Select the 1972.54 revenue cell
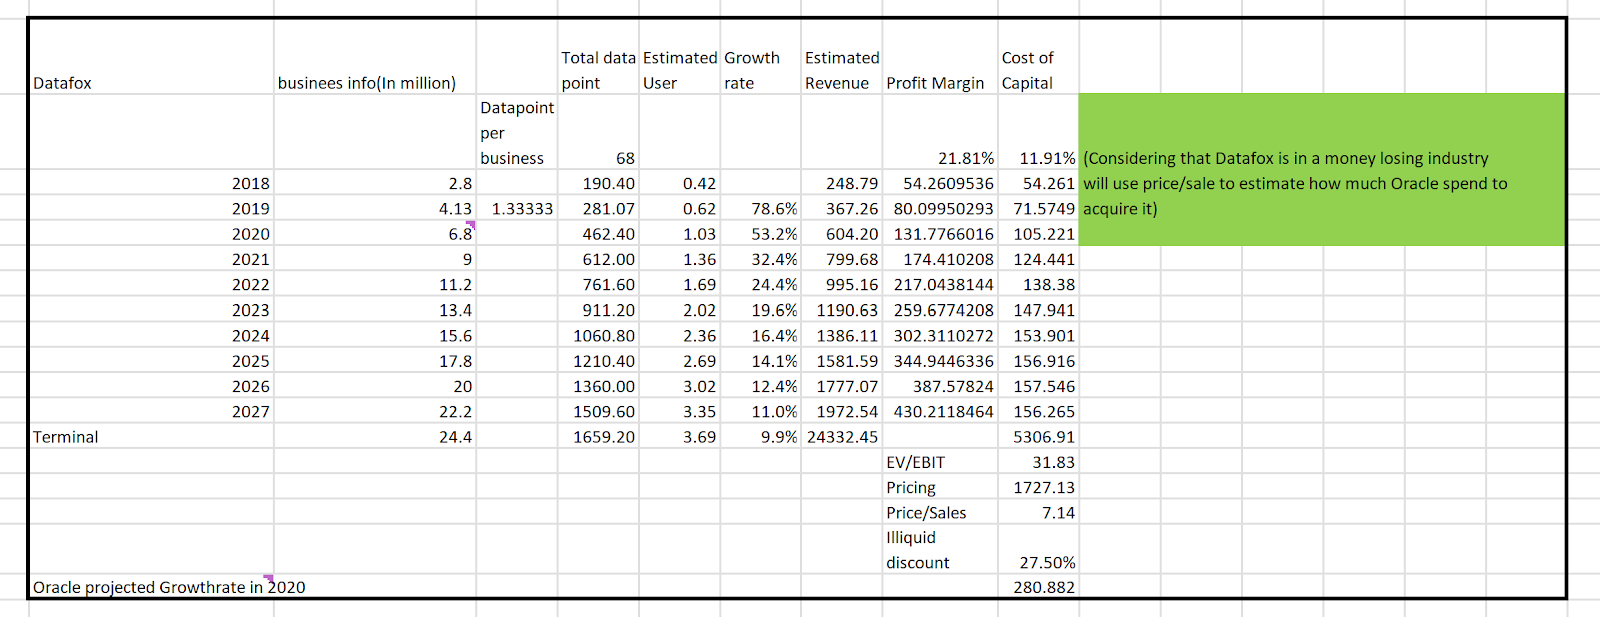The height and width of the screenshot is (617, 1600). [842, 411]
